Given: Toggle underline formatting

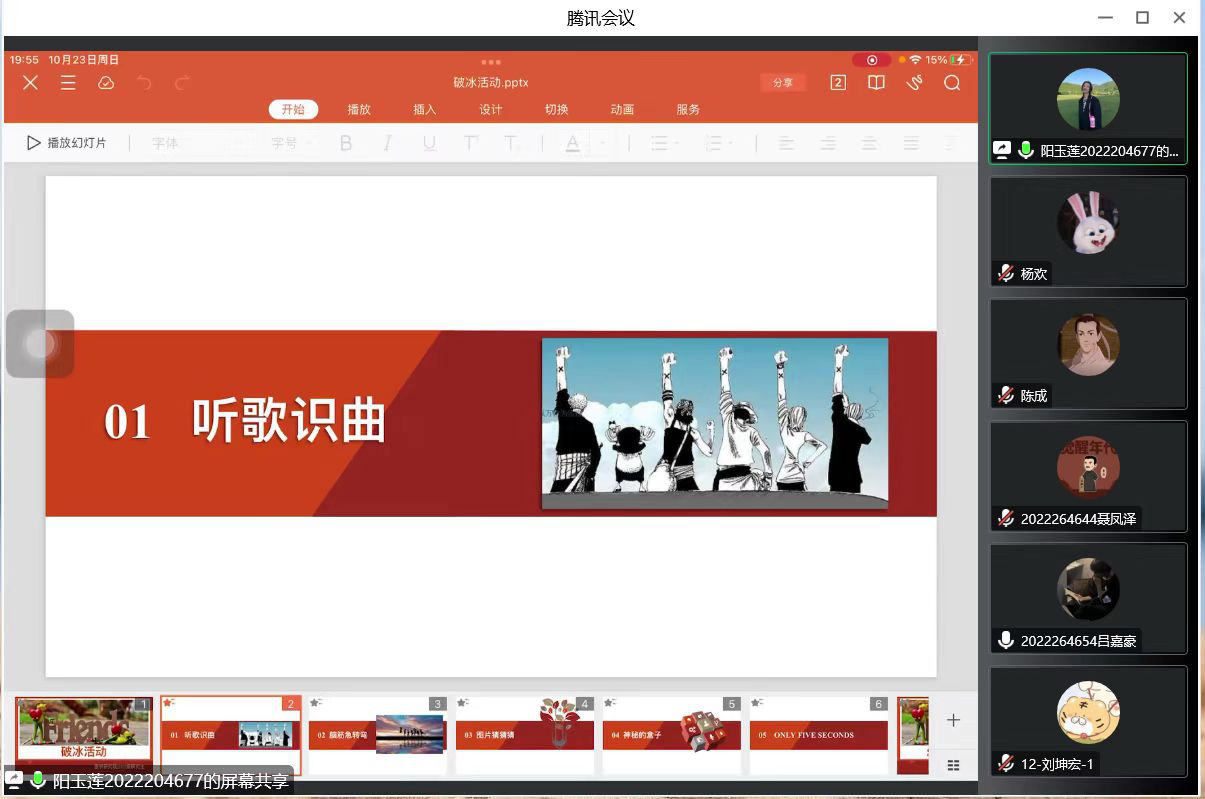Looking at the screenshot, I should 429,143.
